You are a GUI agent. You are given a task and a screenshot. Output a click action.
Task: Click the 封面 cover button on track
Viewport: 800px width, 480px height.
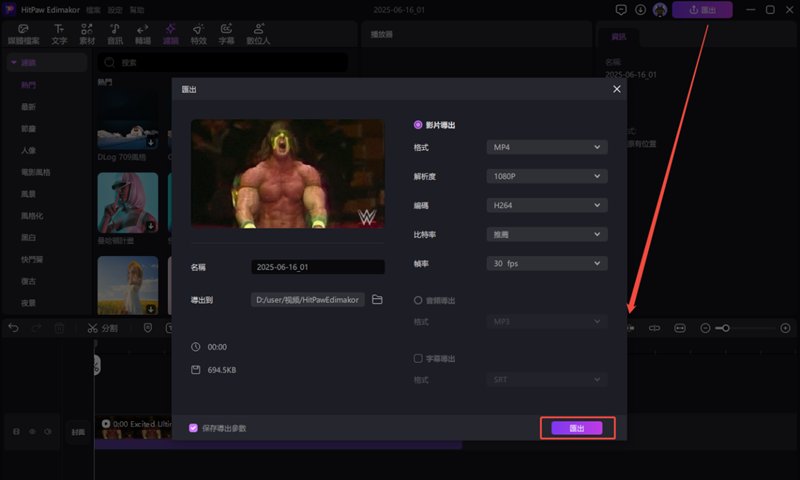[x=78, y=432]
